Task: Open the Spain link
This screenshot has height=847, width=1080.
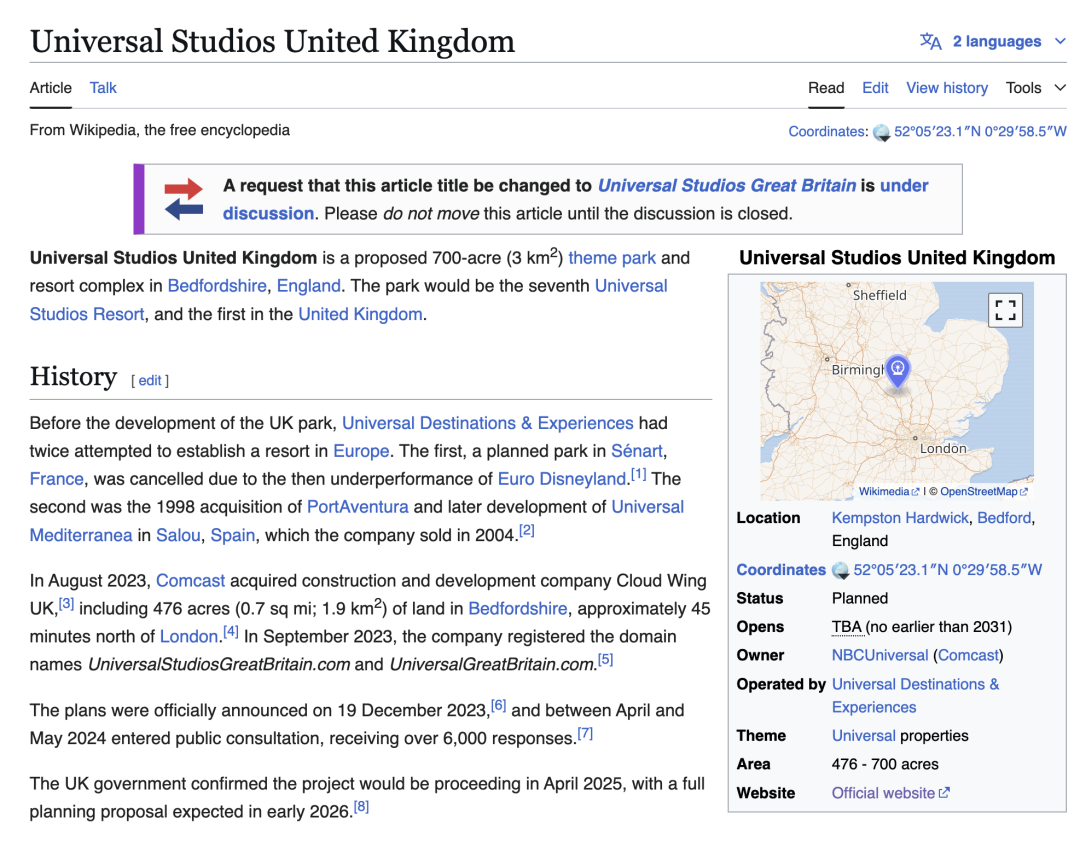Action: click(x=233, y=535)
